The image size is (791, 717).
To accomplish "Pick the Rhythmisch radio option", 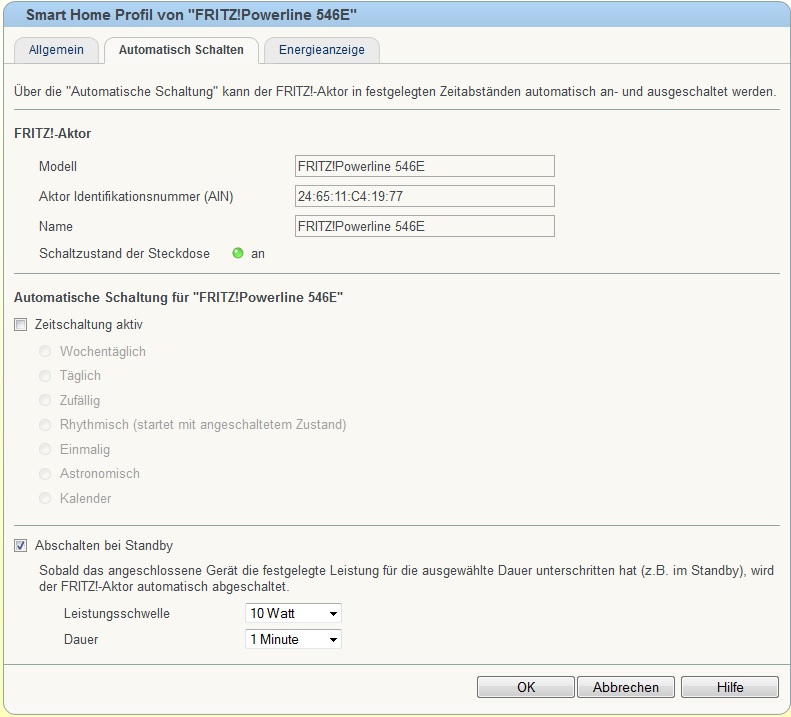I will pyautogui.click(x=45, y=425).
